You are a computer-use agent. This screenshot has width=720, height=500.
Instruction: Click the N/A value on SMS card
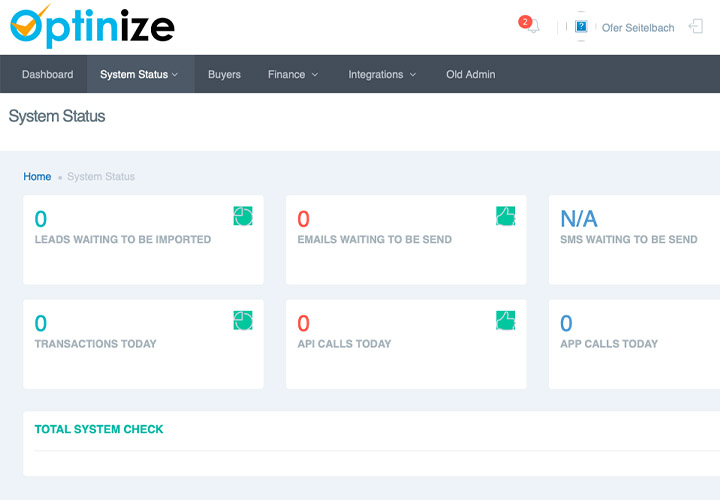click(x=579, y=219)
